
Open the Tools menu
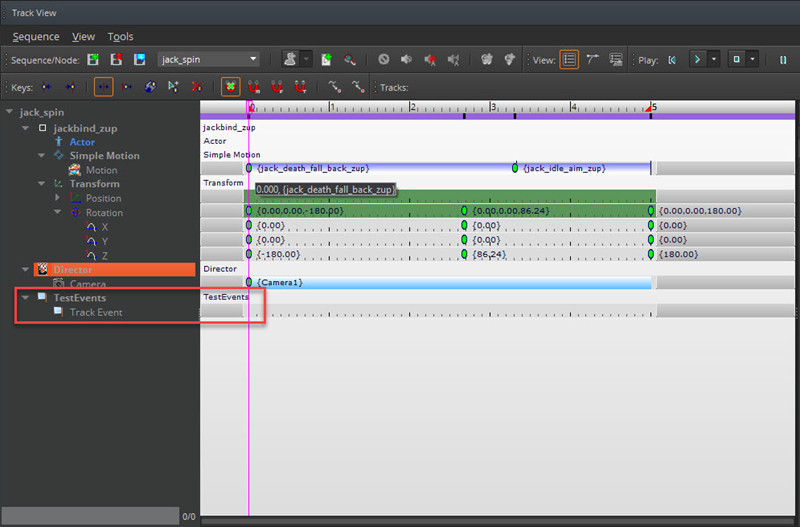pos(120,36)
